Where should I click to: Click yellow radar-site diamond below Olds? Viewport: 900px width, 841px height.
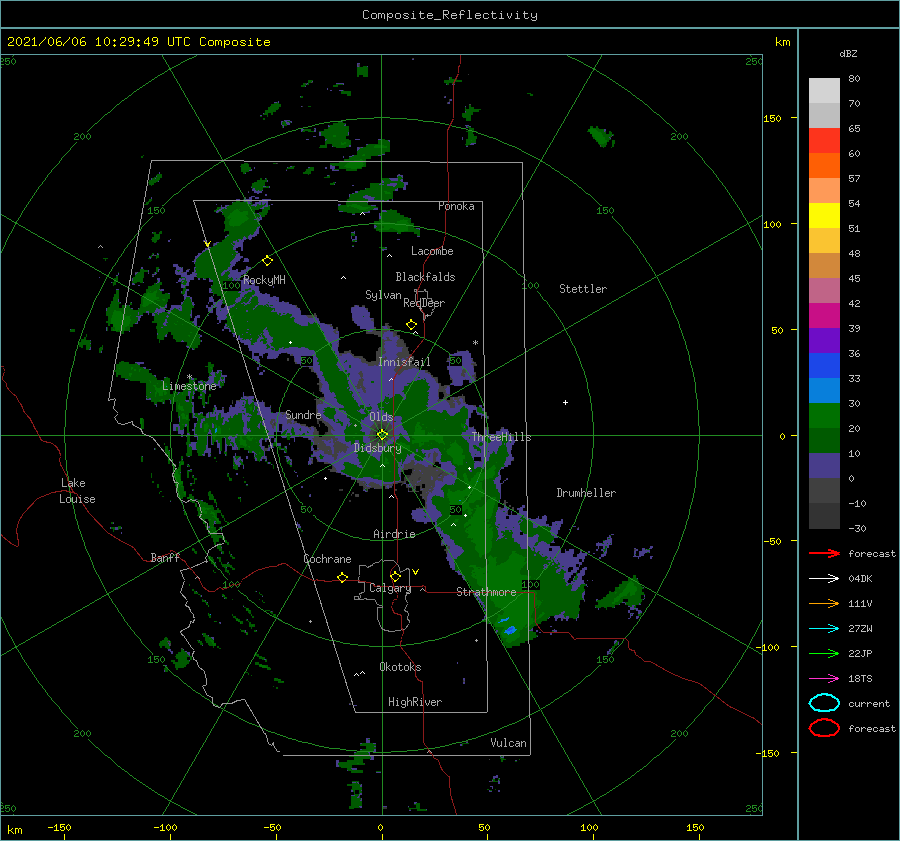382,435
